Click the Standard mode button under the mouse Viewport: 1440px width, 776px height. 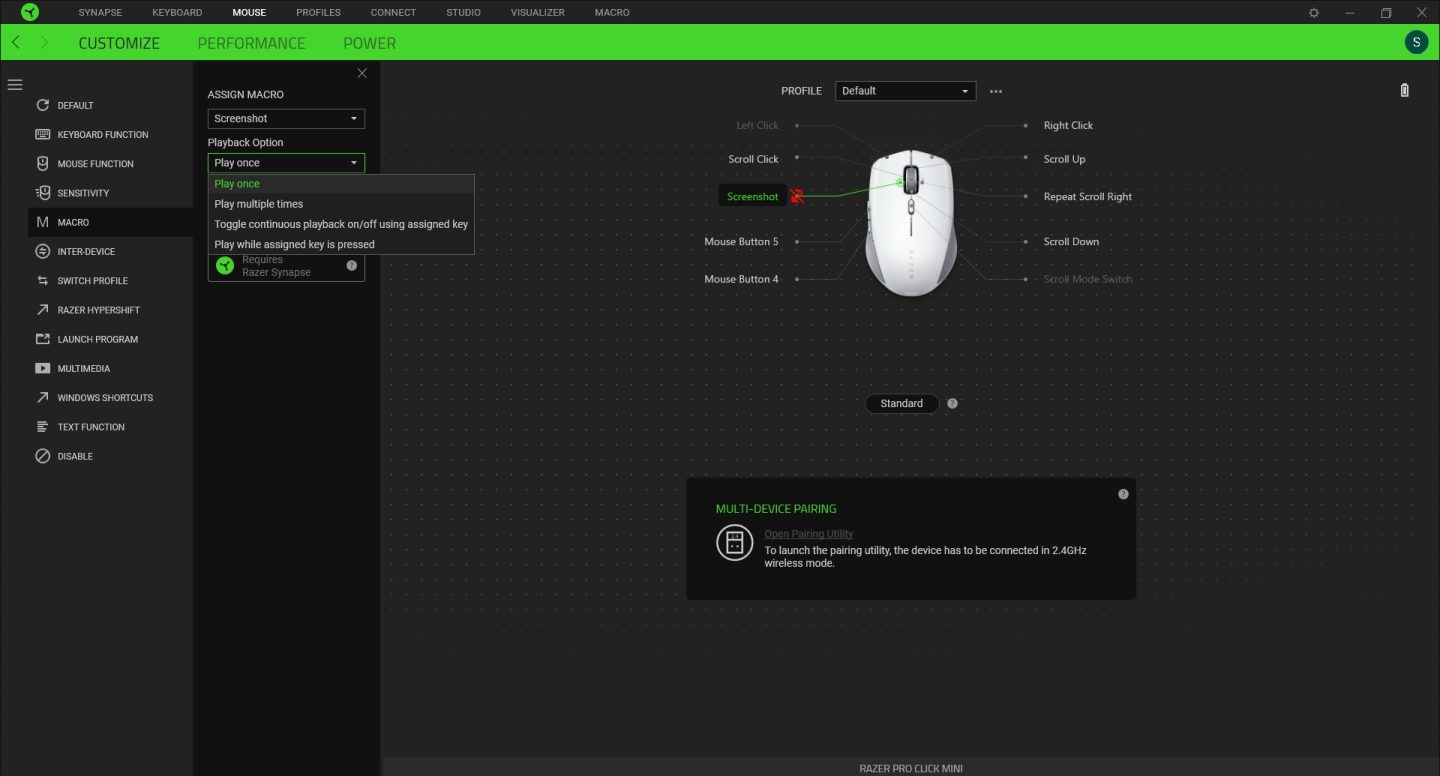[x=900, y=403]
